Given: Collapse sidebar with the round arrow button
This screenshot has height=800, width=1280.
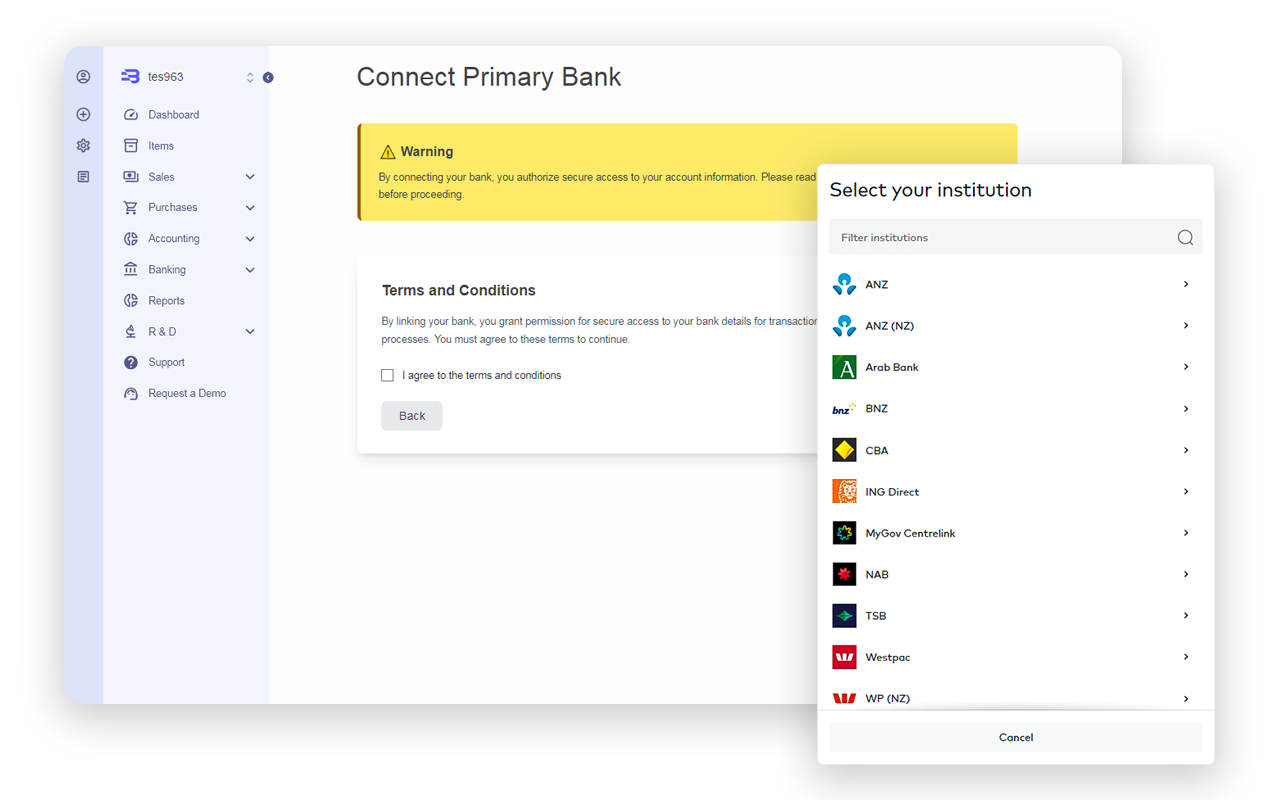Looking at the screenshot, I should (x=268, y=77).
